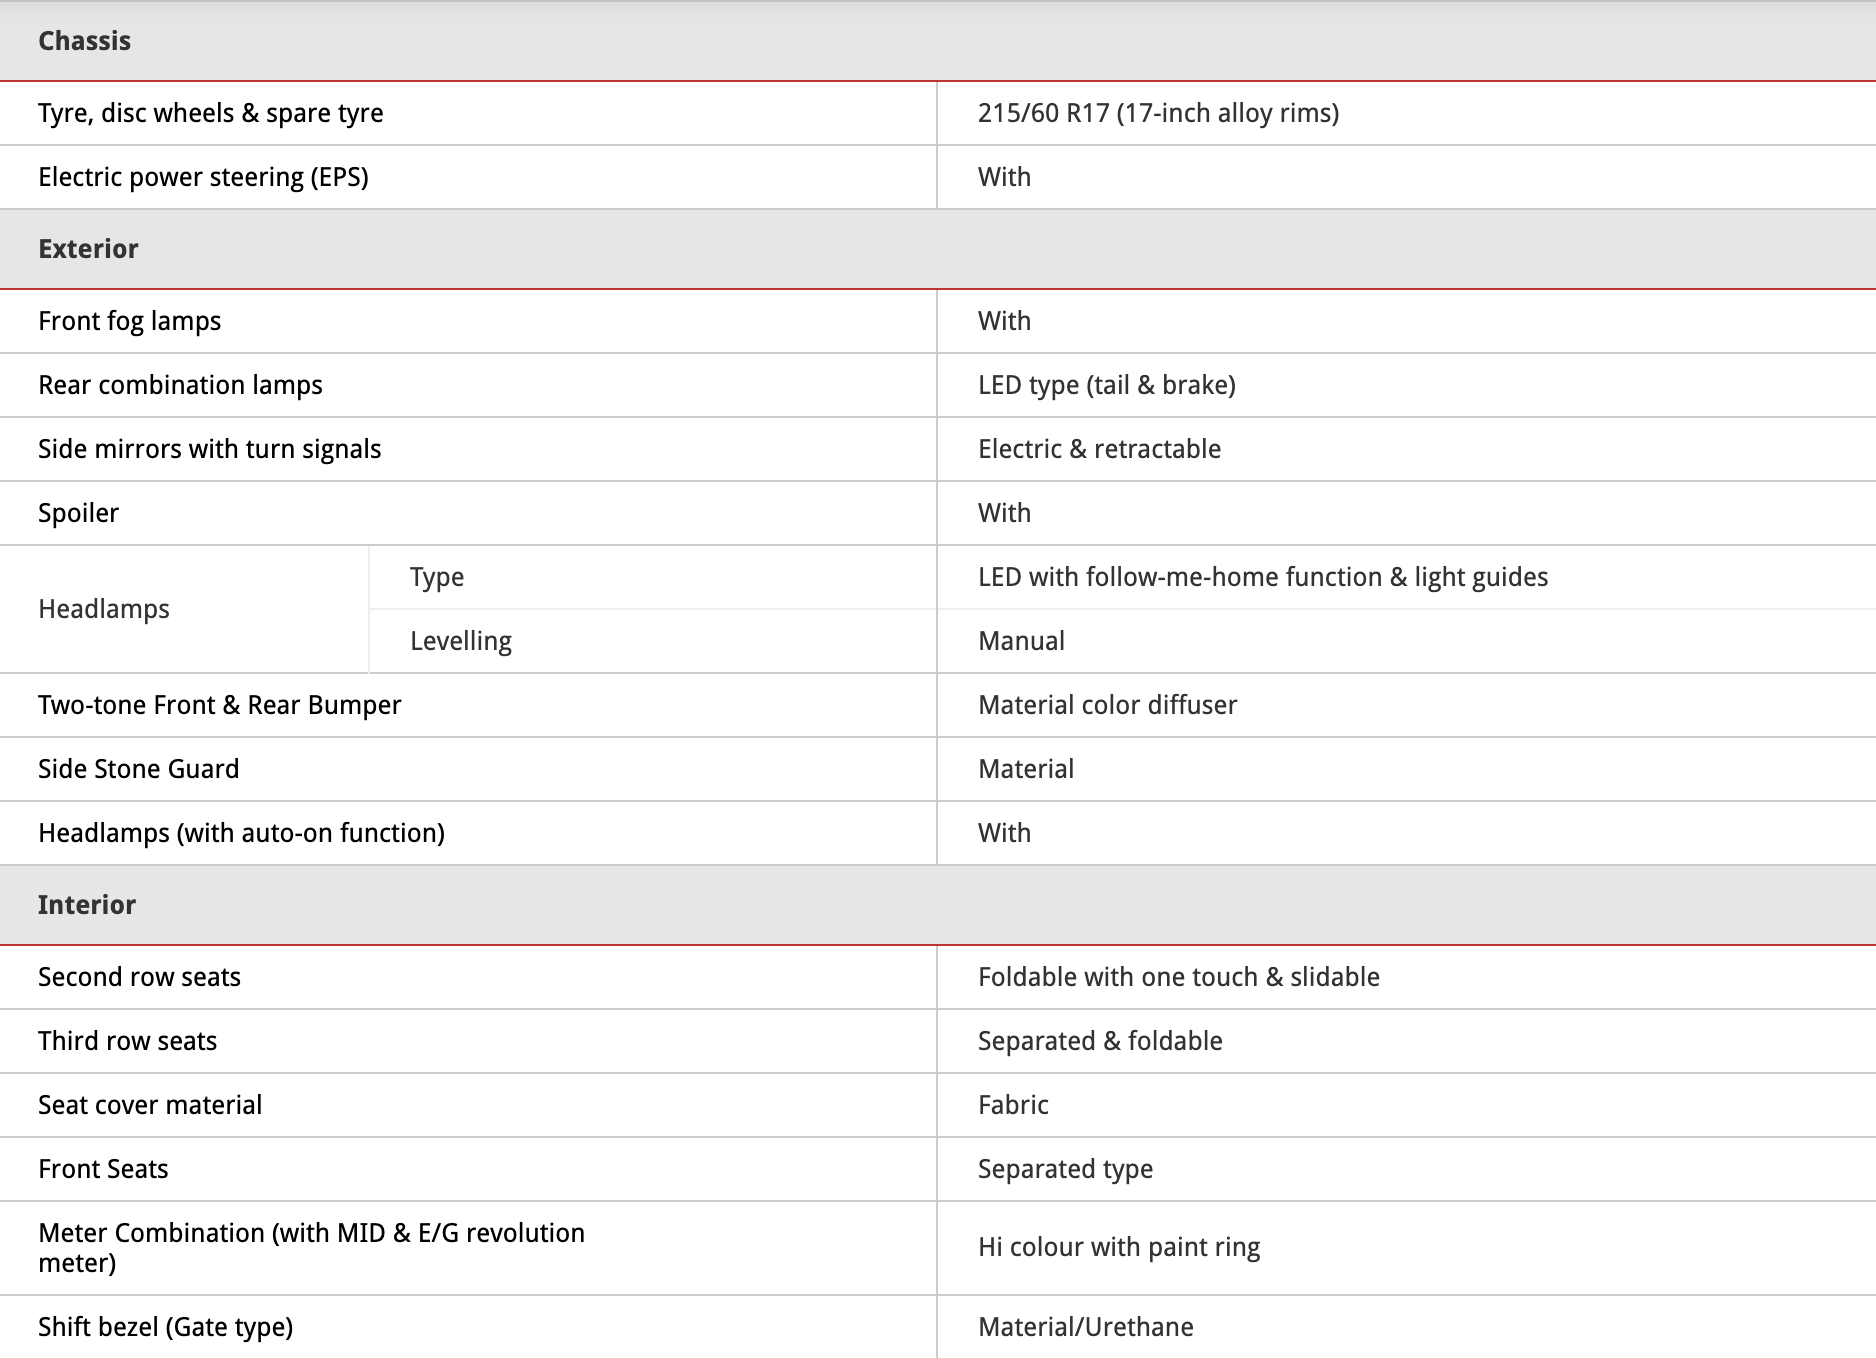Click the 'Spoiler' row label

(x=78, y=513)
